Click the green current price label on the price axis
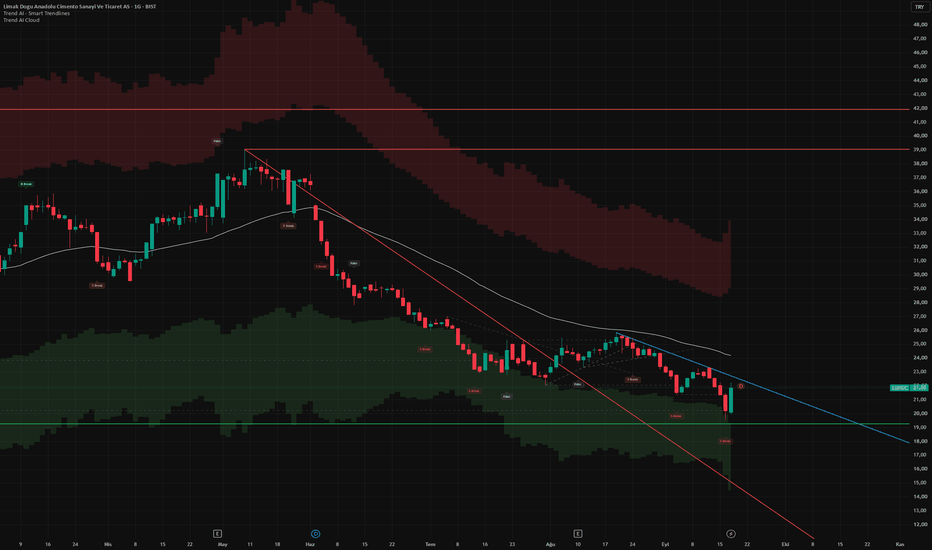The image size is (932, 550). (909, 387)
